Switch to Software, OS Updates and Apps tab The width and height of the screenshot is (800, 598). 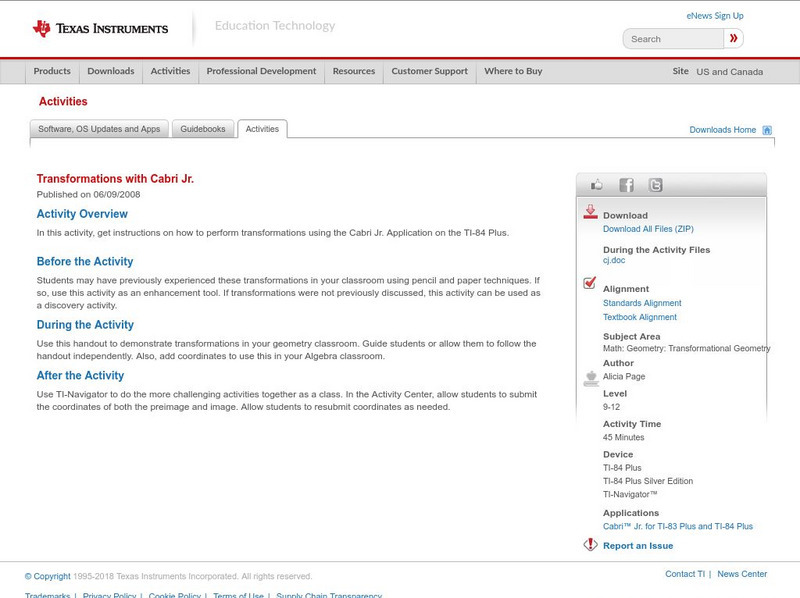[99, 129]
